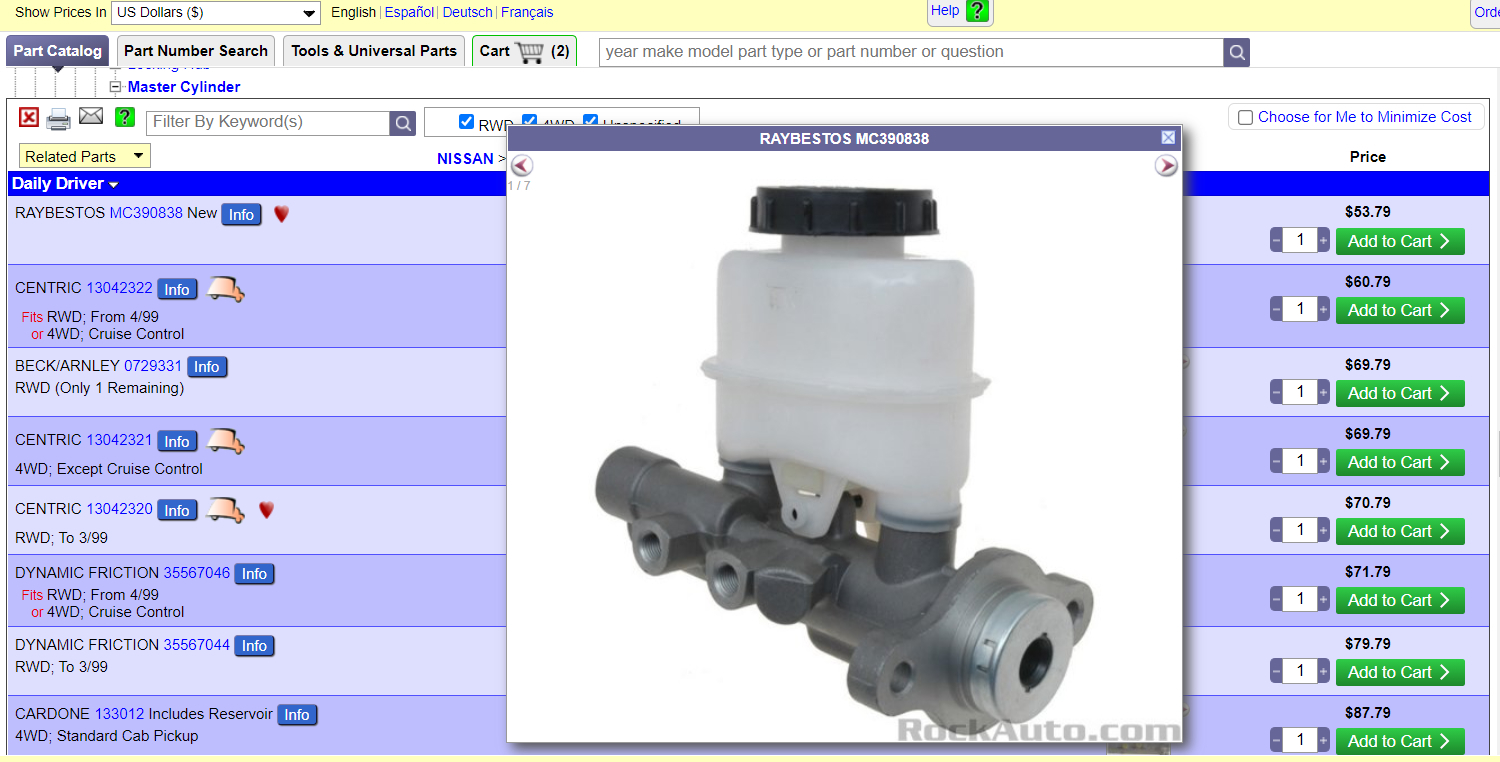
Task: Switch language to Español
Action: [x=409, y=13]
